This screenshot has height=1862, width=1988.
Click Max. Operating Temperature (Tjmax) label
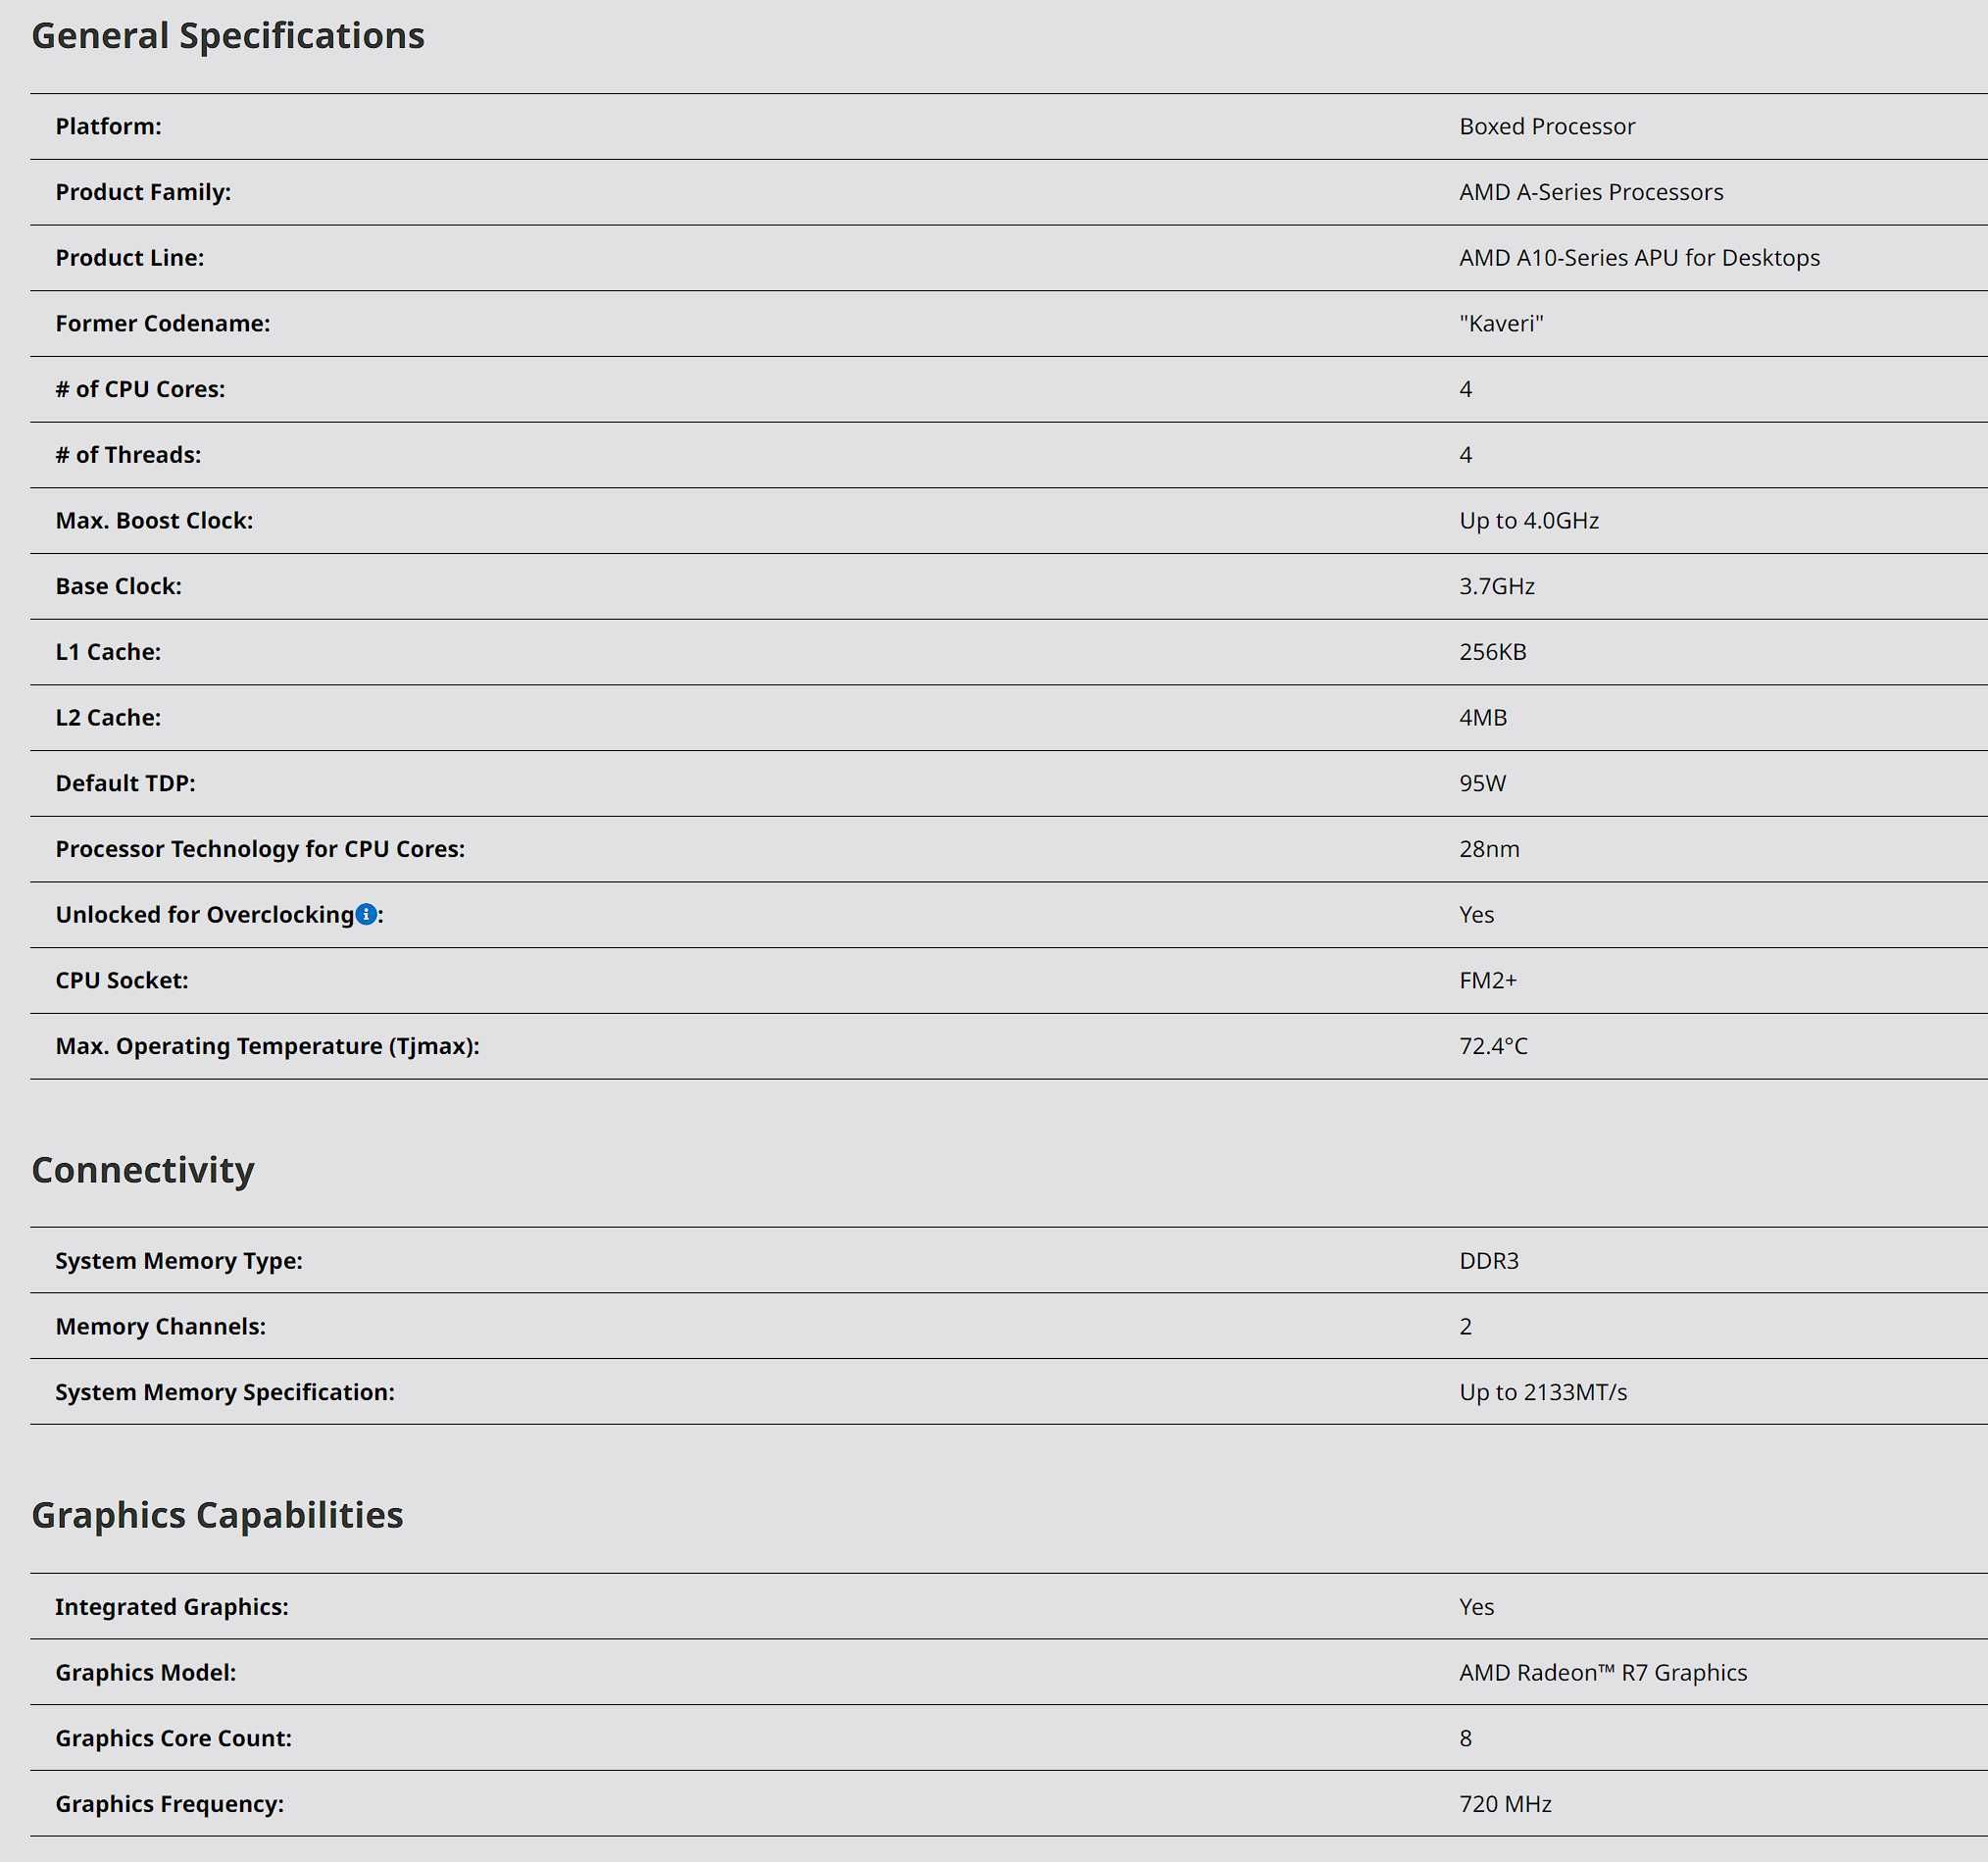267,1046
